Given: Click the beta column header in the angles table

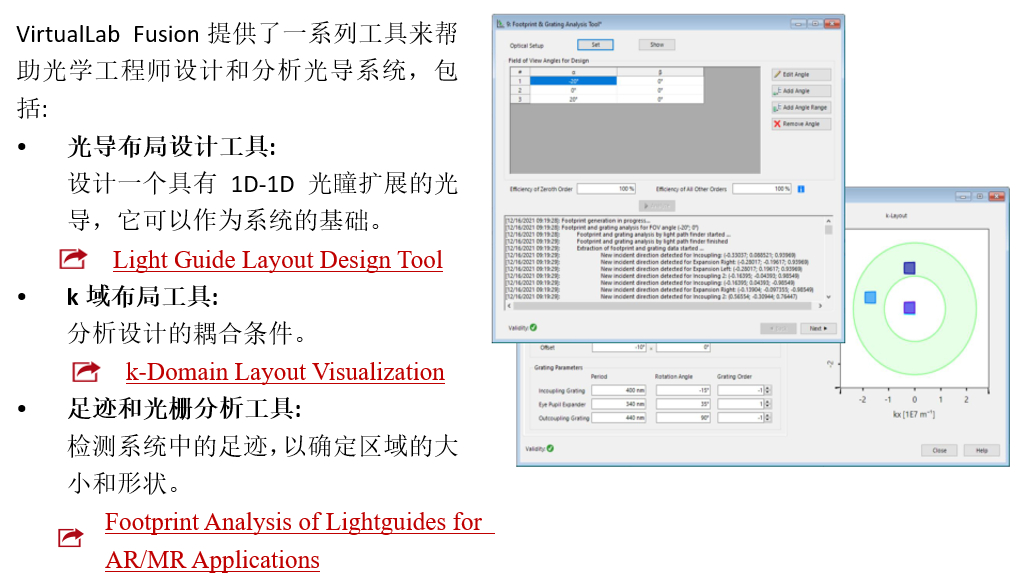Looking at the screenshot, I should (x=660, y=72).
